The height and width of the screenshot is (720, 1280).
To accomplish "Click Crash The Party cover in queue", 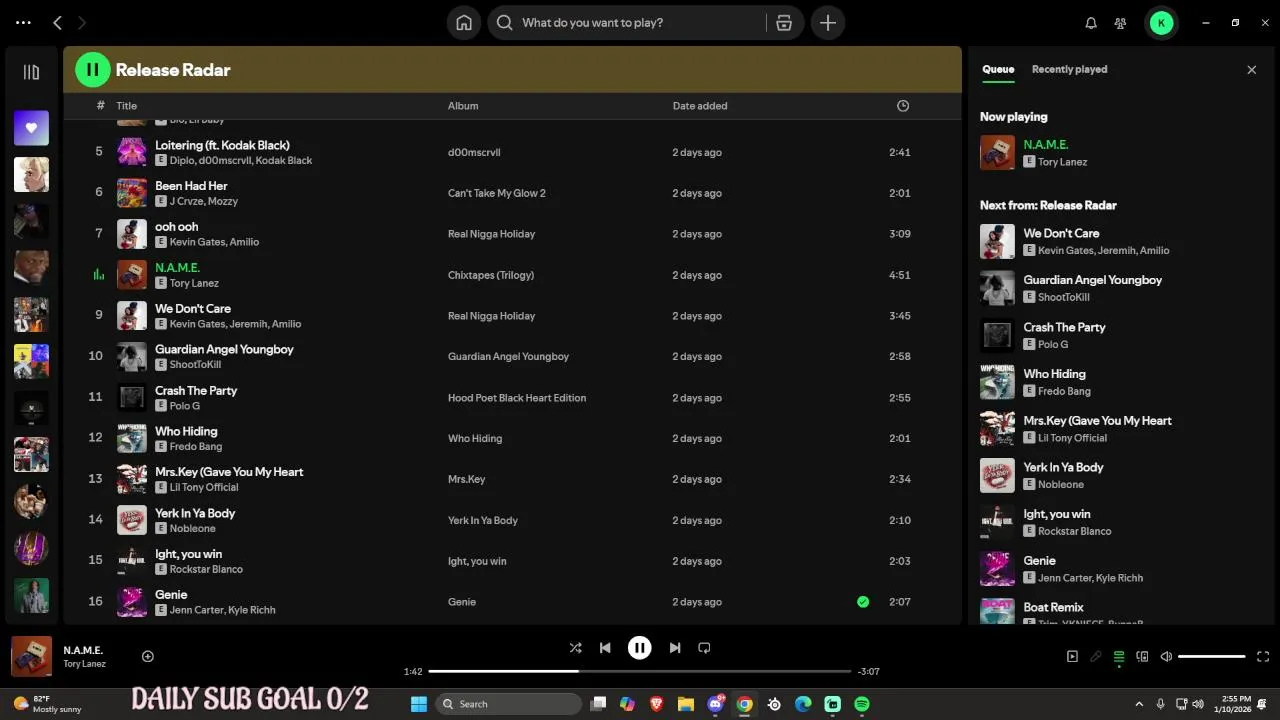I will (997, 335).
